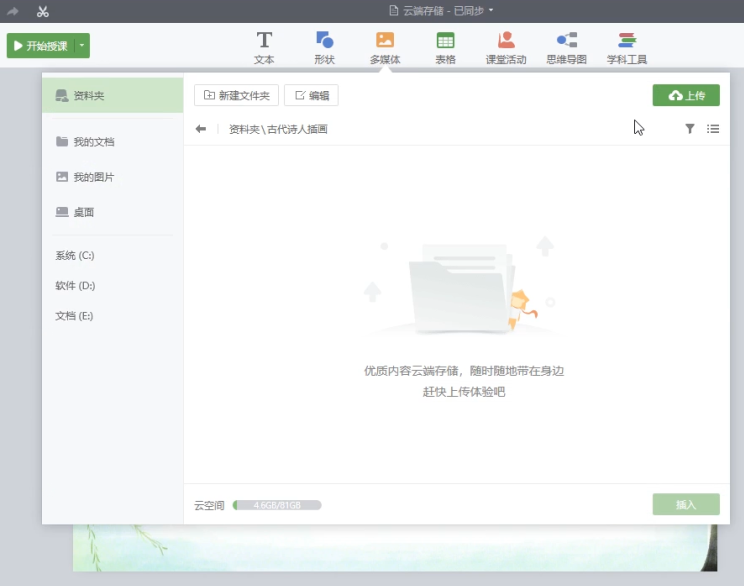Open the 文本 text tool
Image resolution: width=744 pixels, height=586 pixels.
[x=264, y=47]
